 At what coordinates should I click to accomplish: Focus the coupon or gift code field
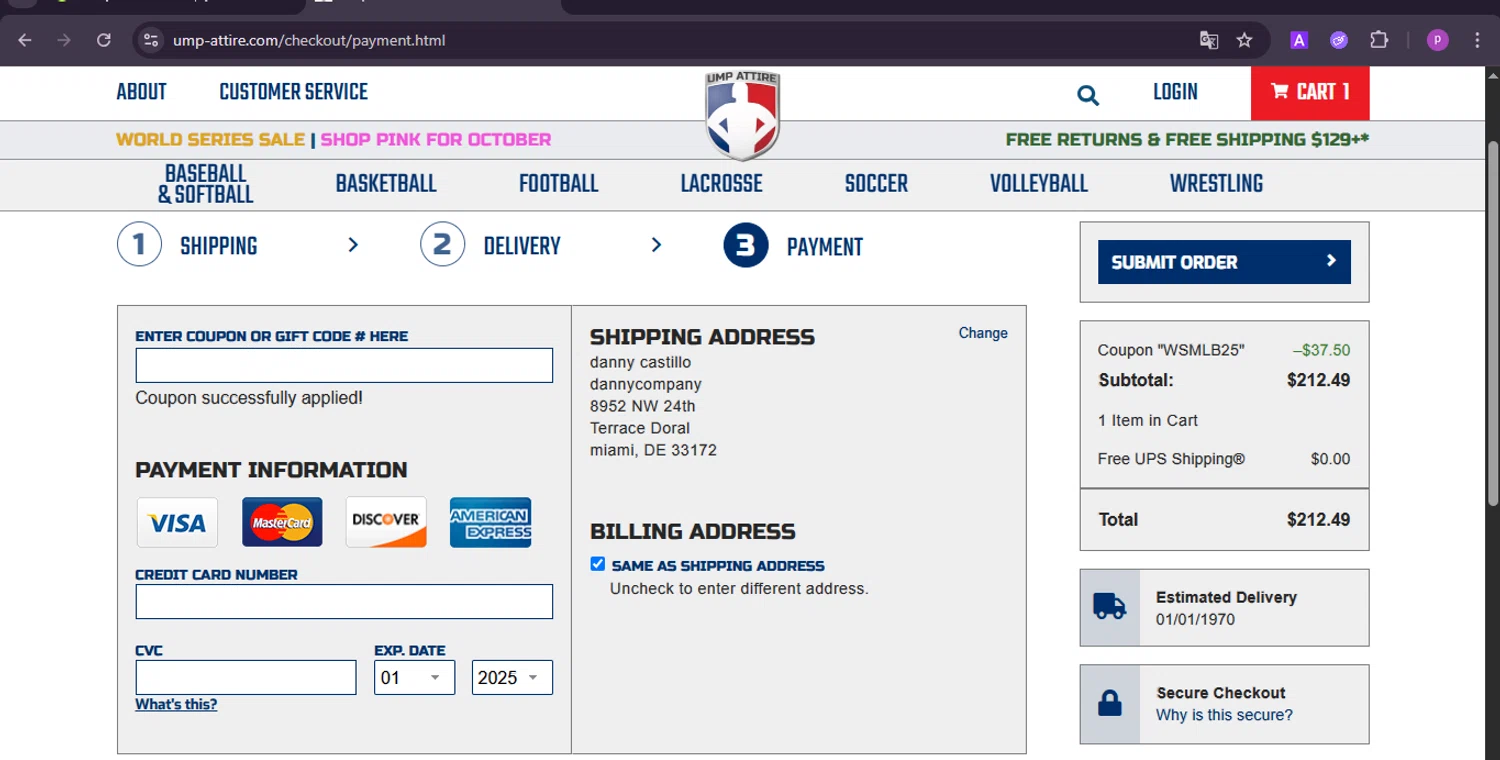tap(344, 365)
